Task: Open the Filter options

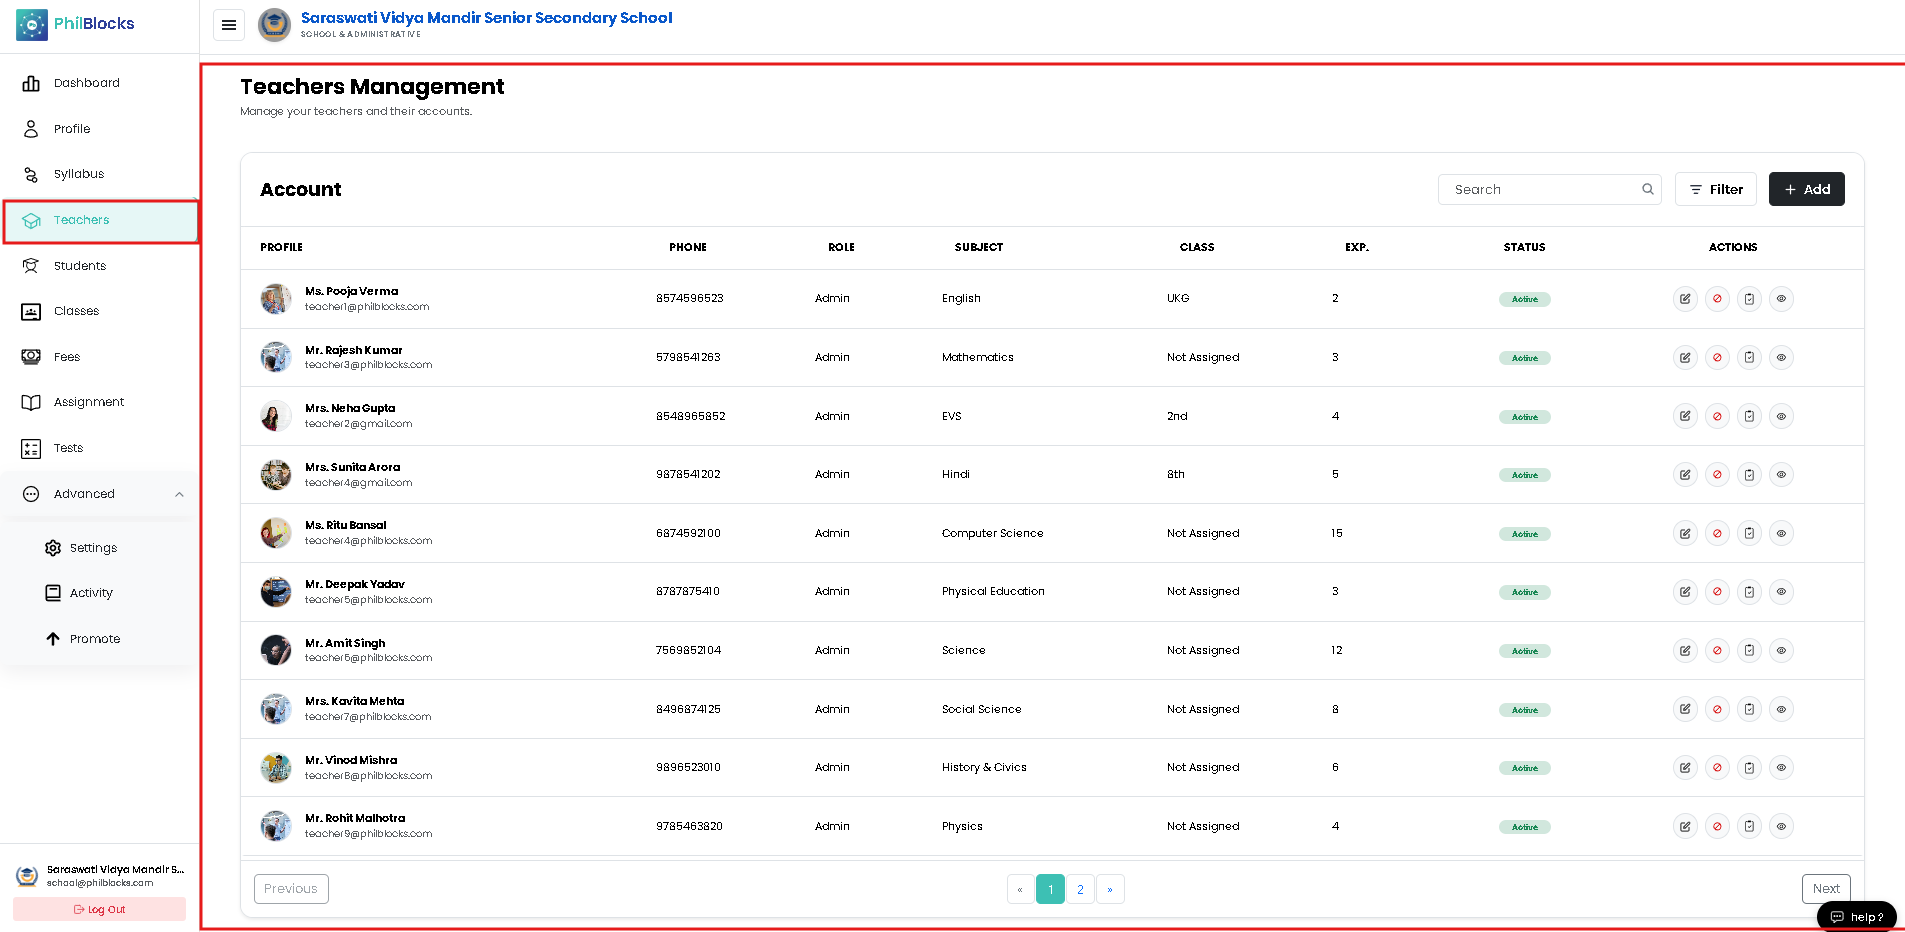Action: 1715,189
